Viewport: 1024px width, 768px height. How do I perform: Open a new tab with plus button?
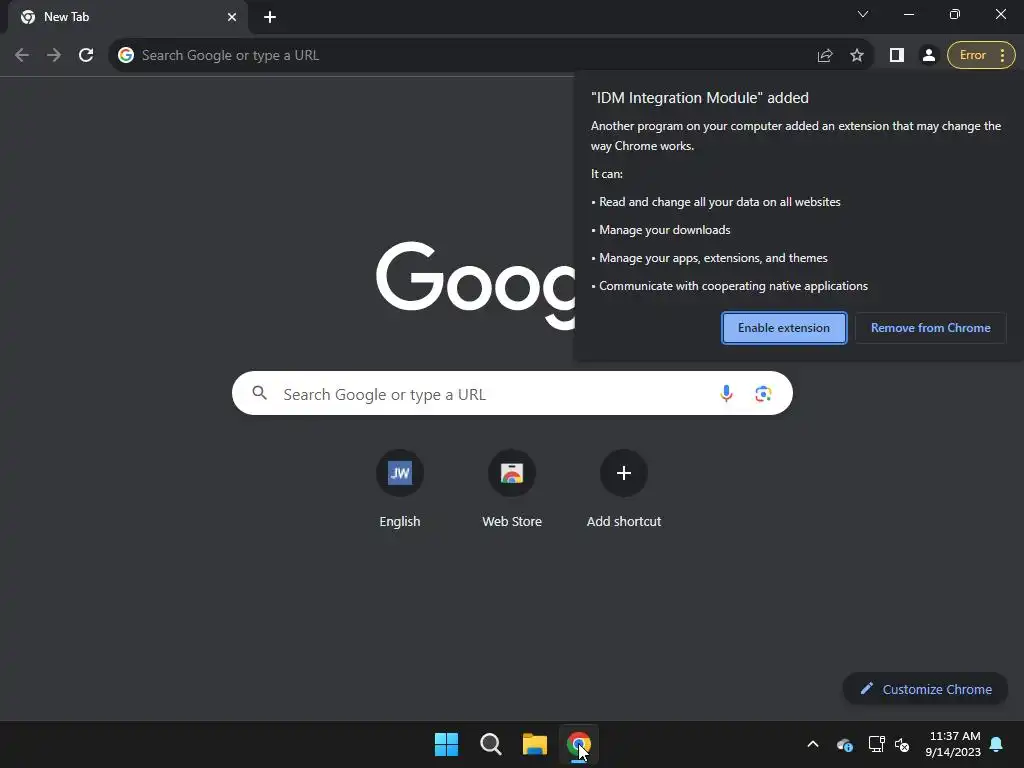tap(270, 17)
